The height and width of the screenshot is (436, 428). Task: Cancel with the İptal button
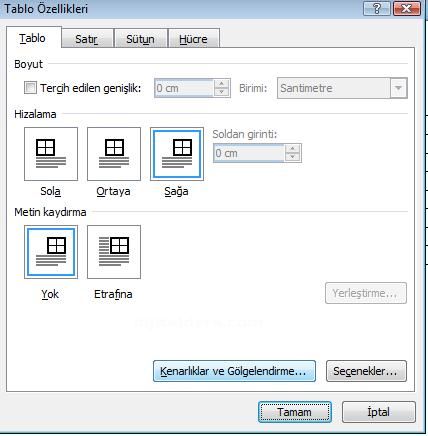[x=379, y=412]
